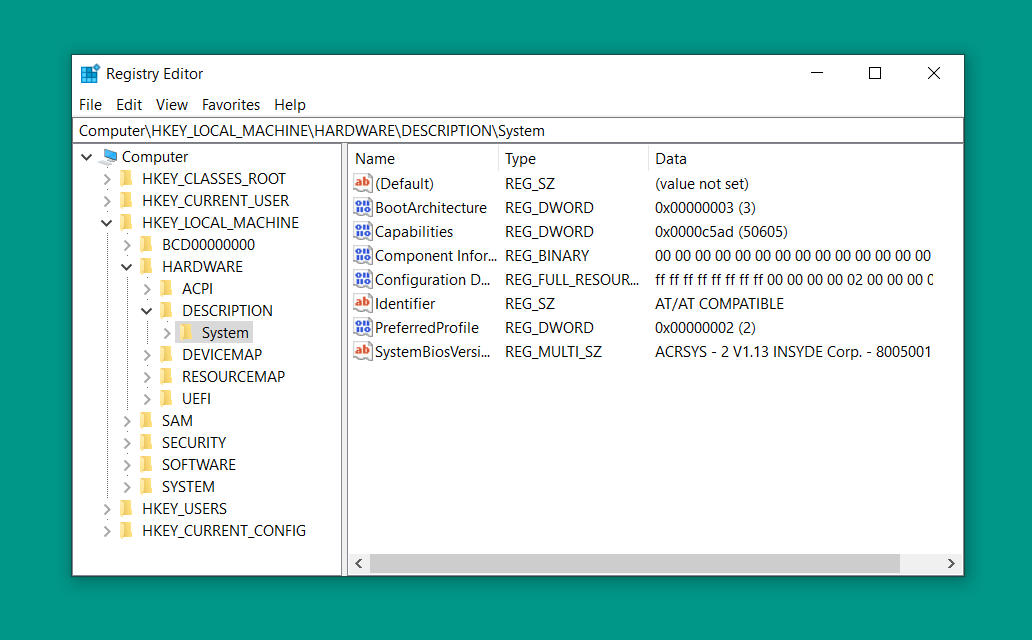This screenshot has width=1032, height=640.
Task: Click the registry path address bar
Action: click(x=518, y=130)
